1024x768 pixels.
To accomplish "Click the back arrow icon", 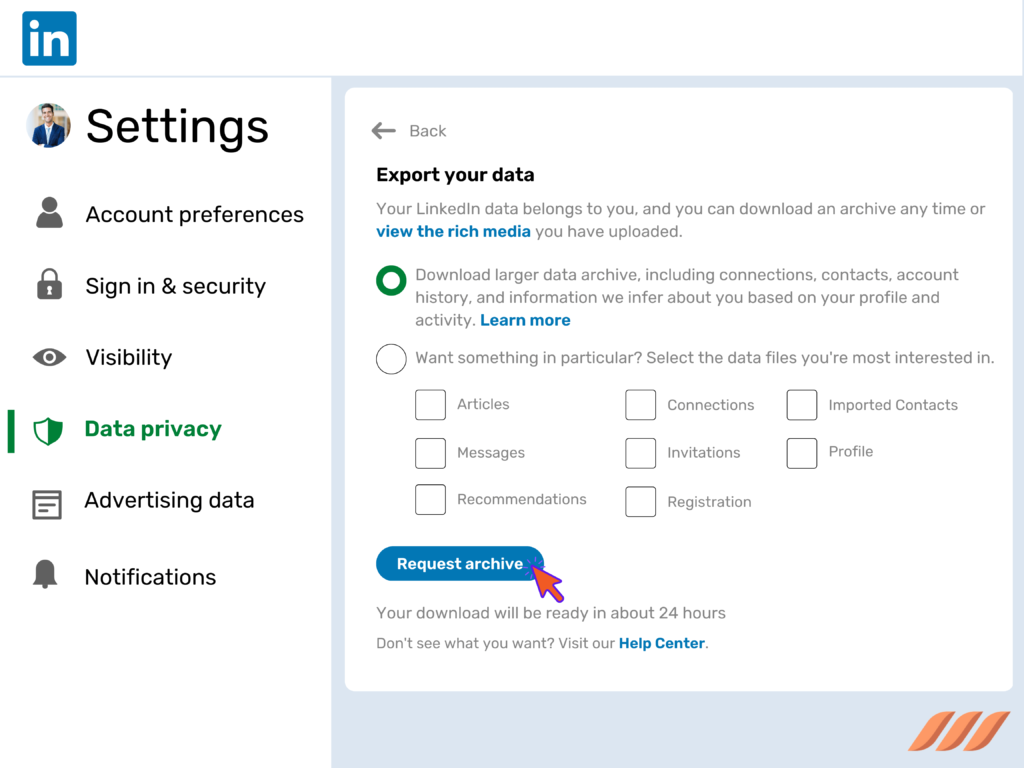I will pos(383,130).
